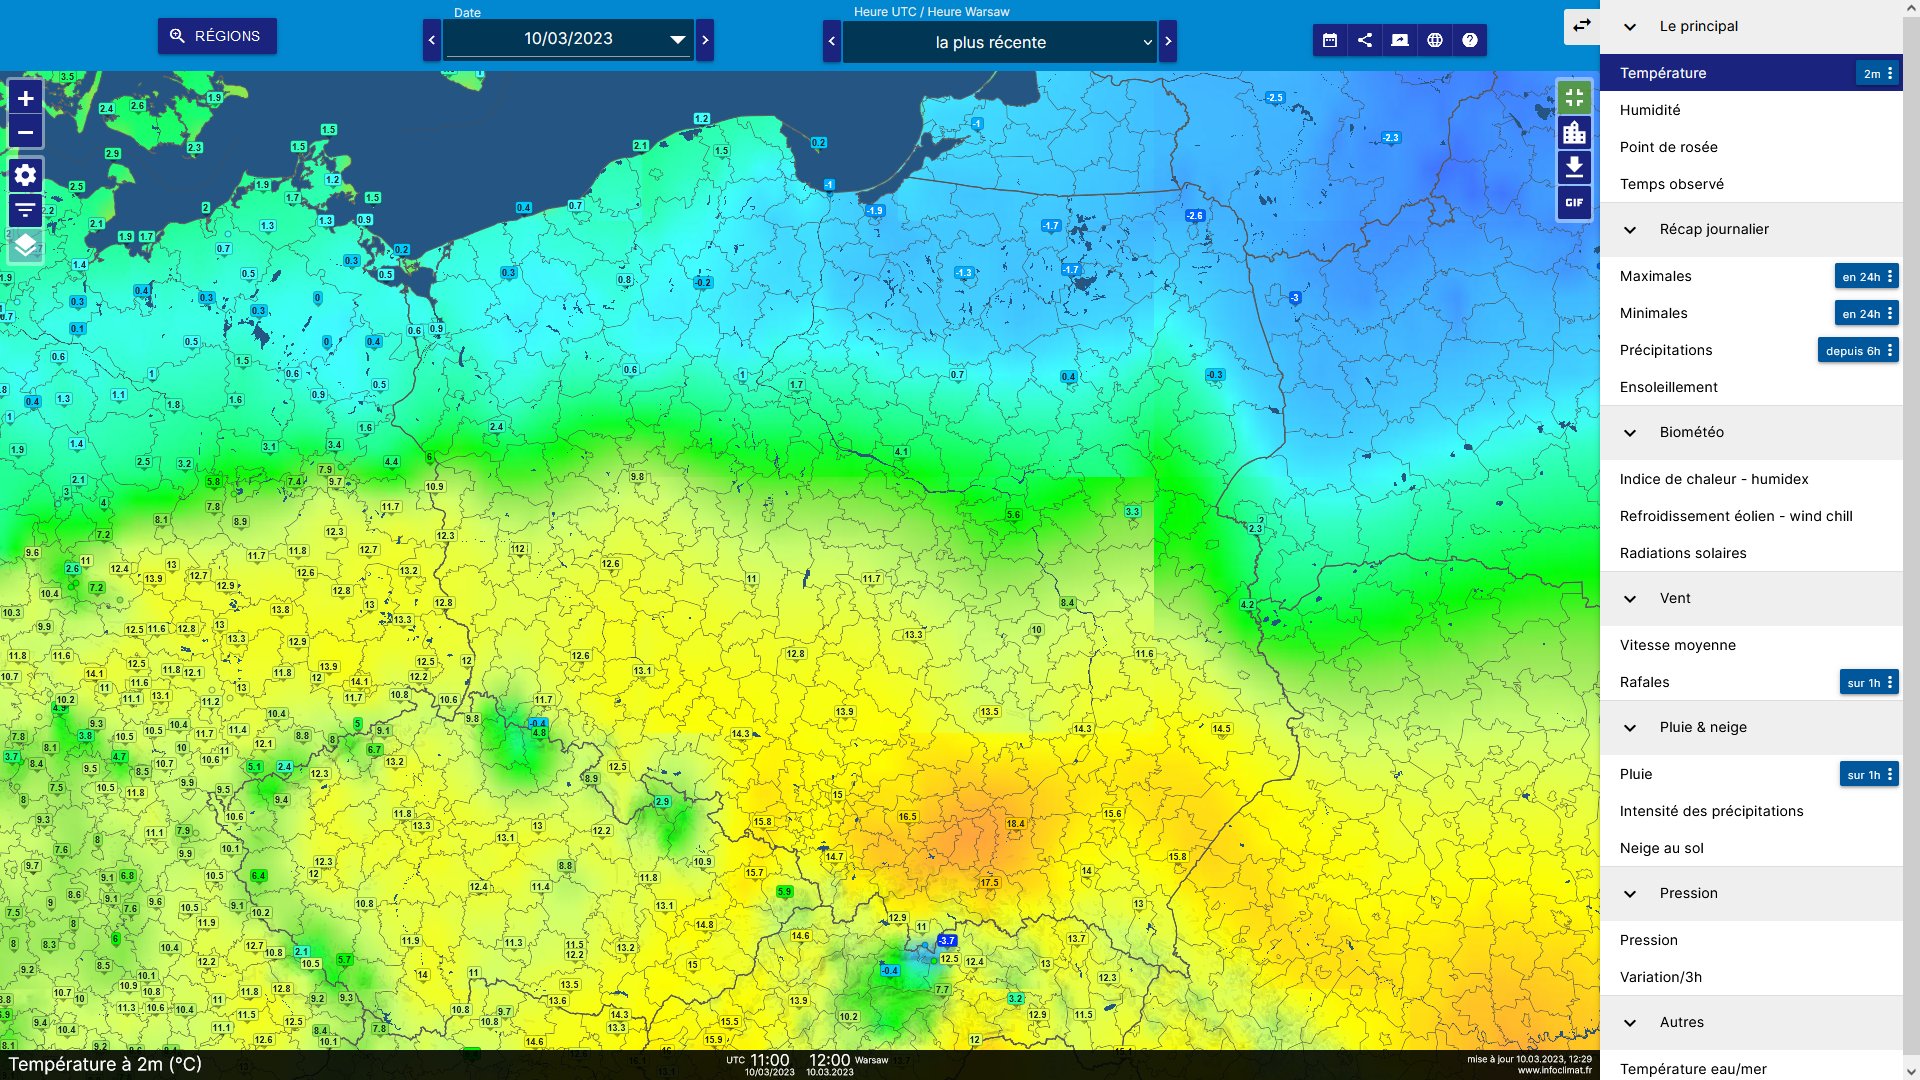This screenshot has width=1920, height=1080.
Task: Open the calendar icon in toolbar
Action: 1330,40
